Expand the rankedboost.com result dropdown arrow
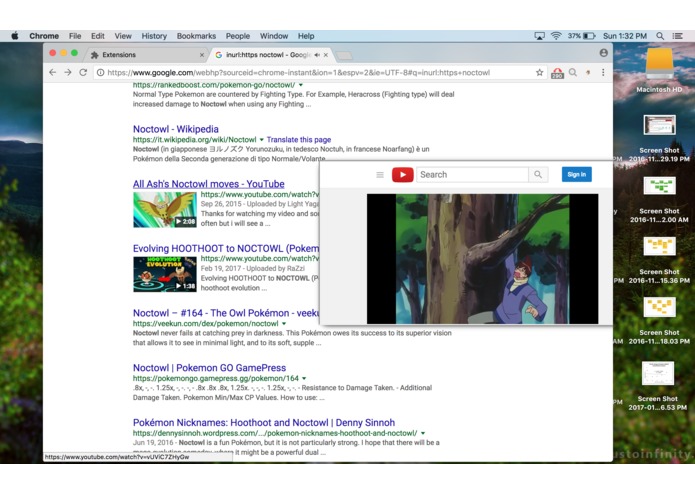 coord(301,85)
